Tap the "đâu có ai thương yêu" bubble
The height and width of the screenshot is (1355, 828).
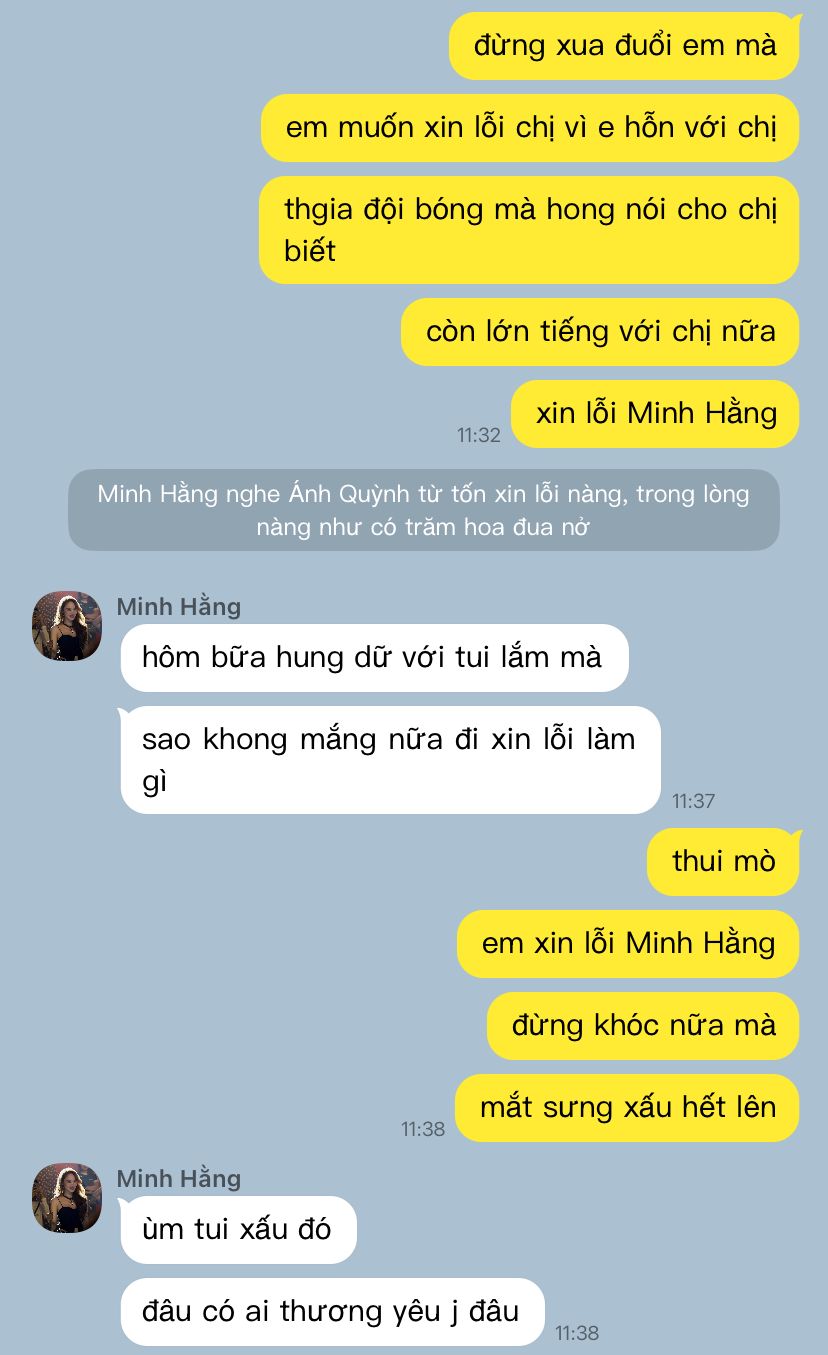point(332,1312)
